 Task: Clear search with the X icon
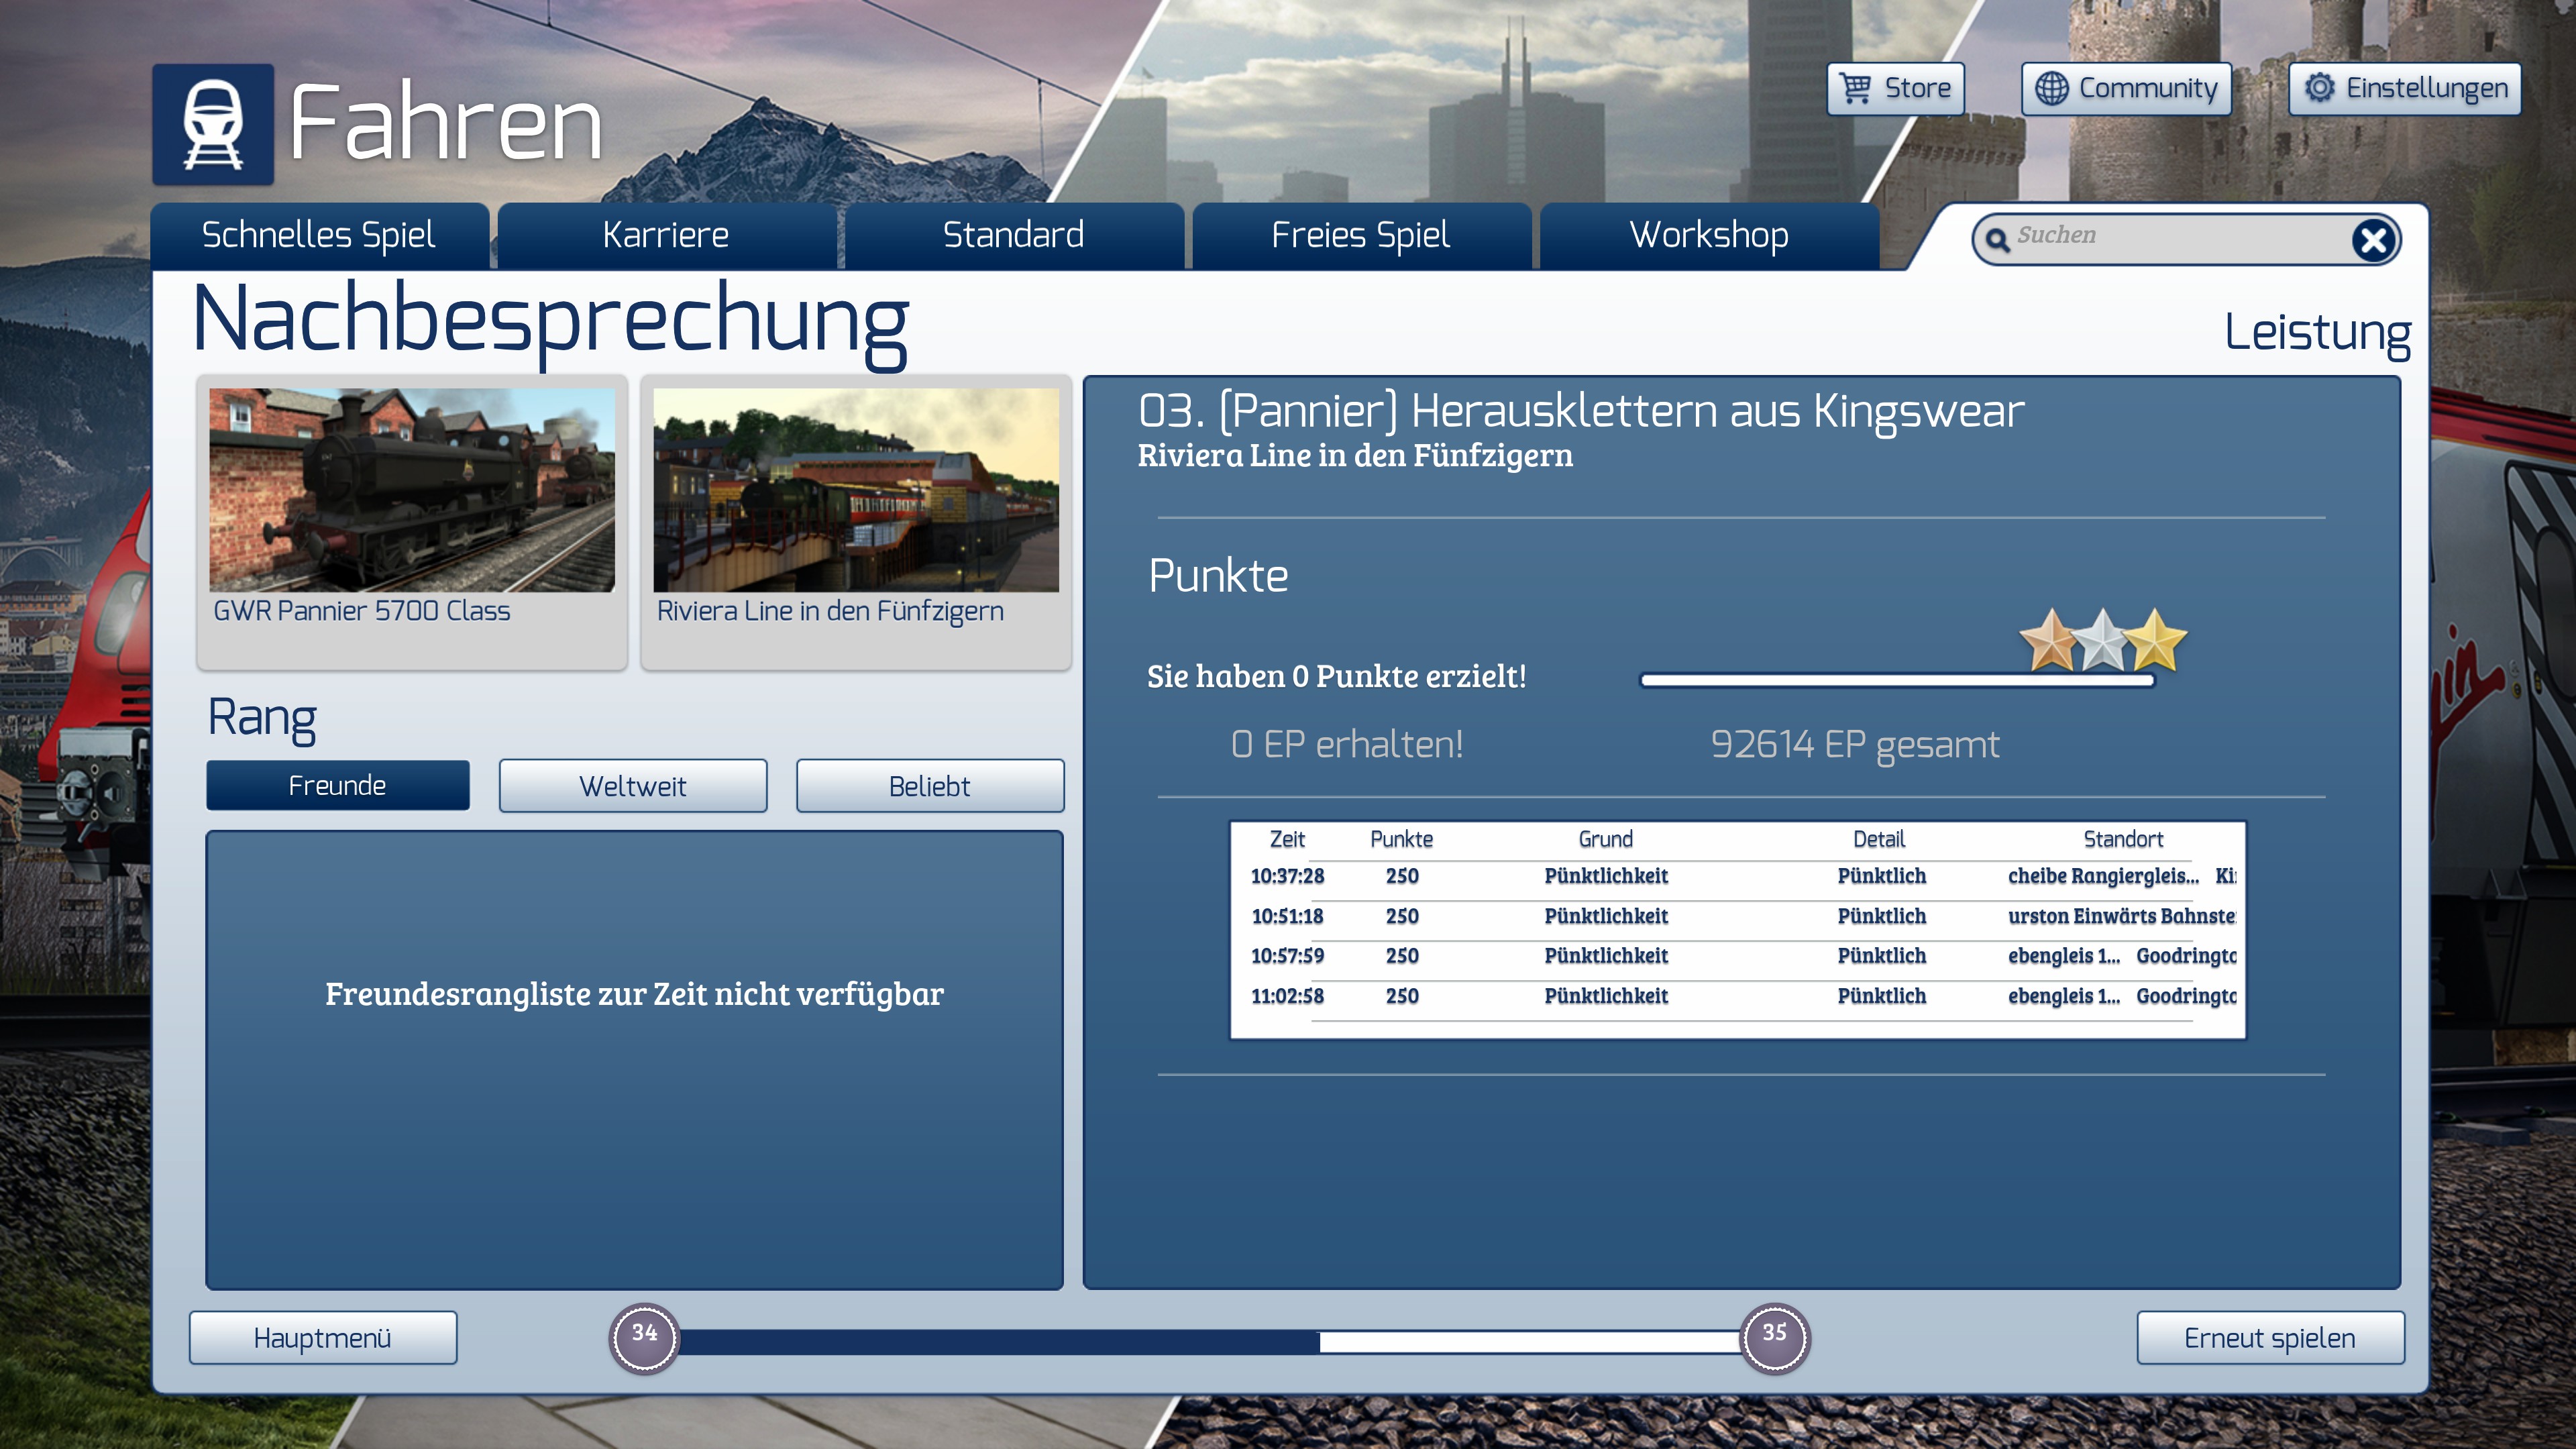2373,240
